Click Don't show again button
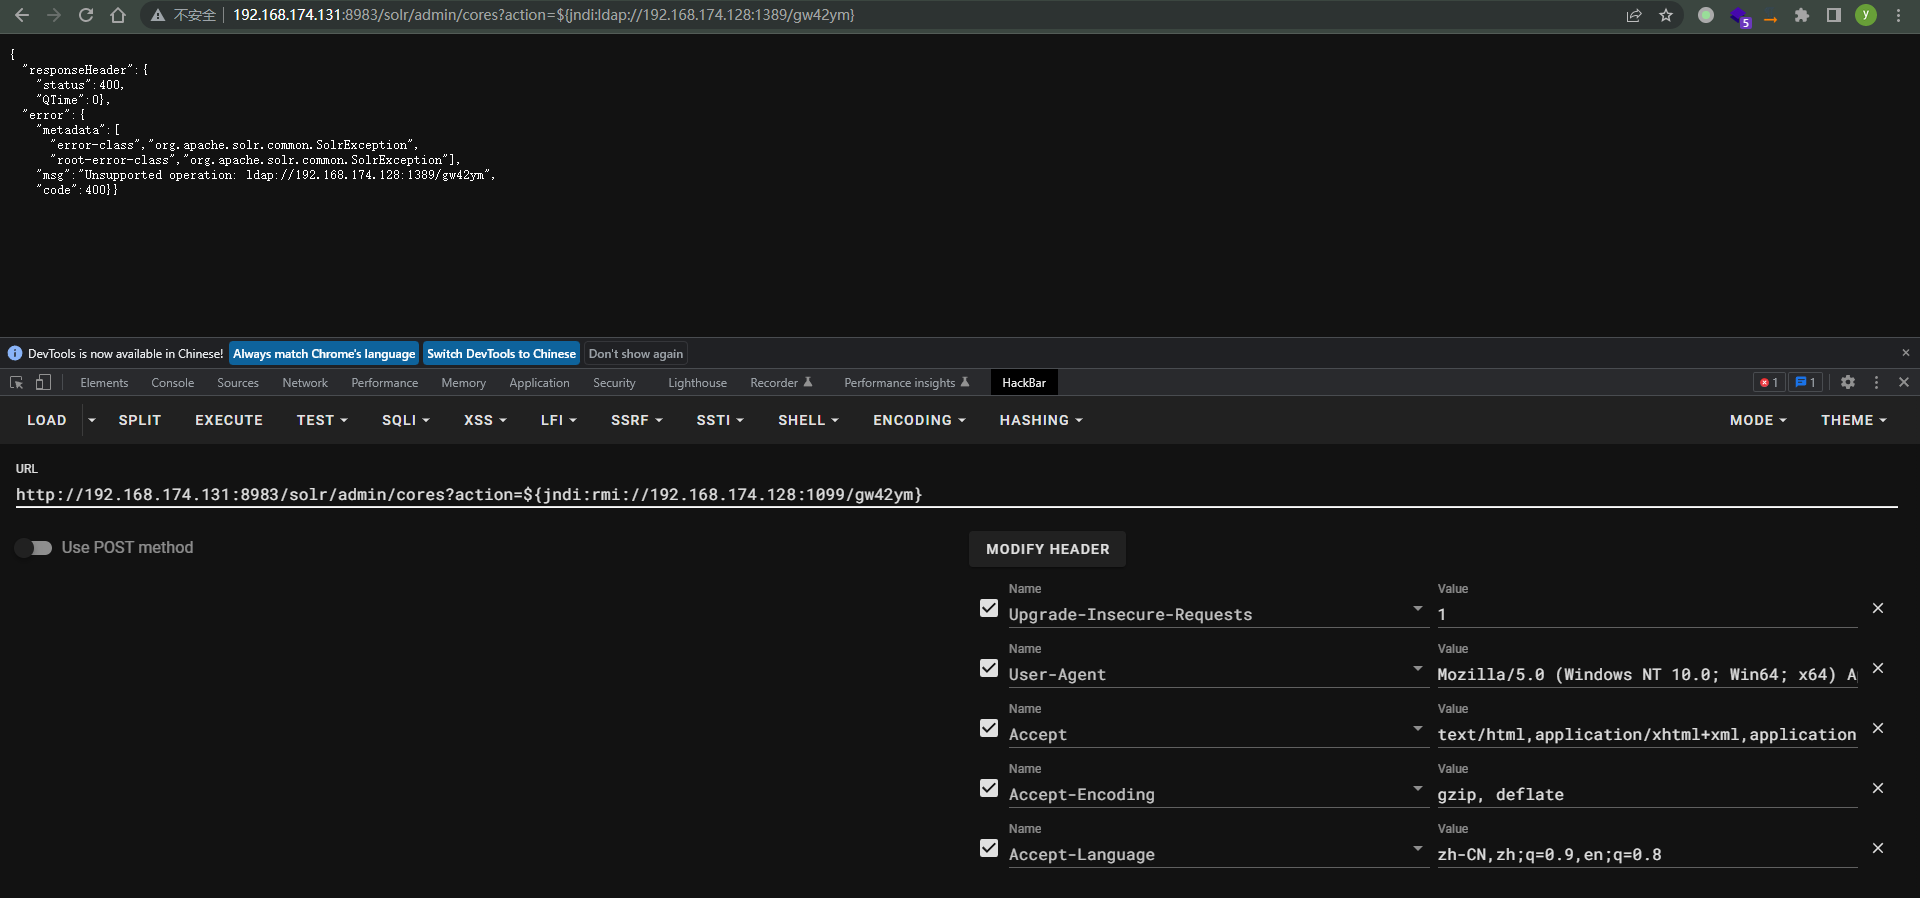Viewport: 1920px width, 898px height. click(x=636, y=354)
